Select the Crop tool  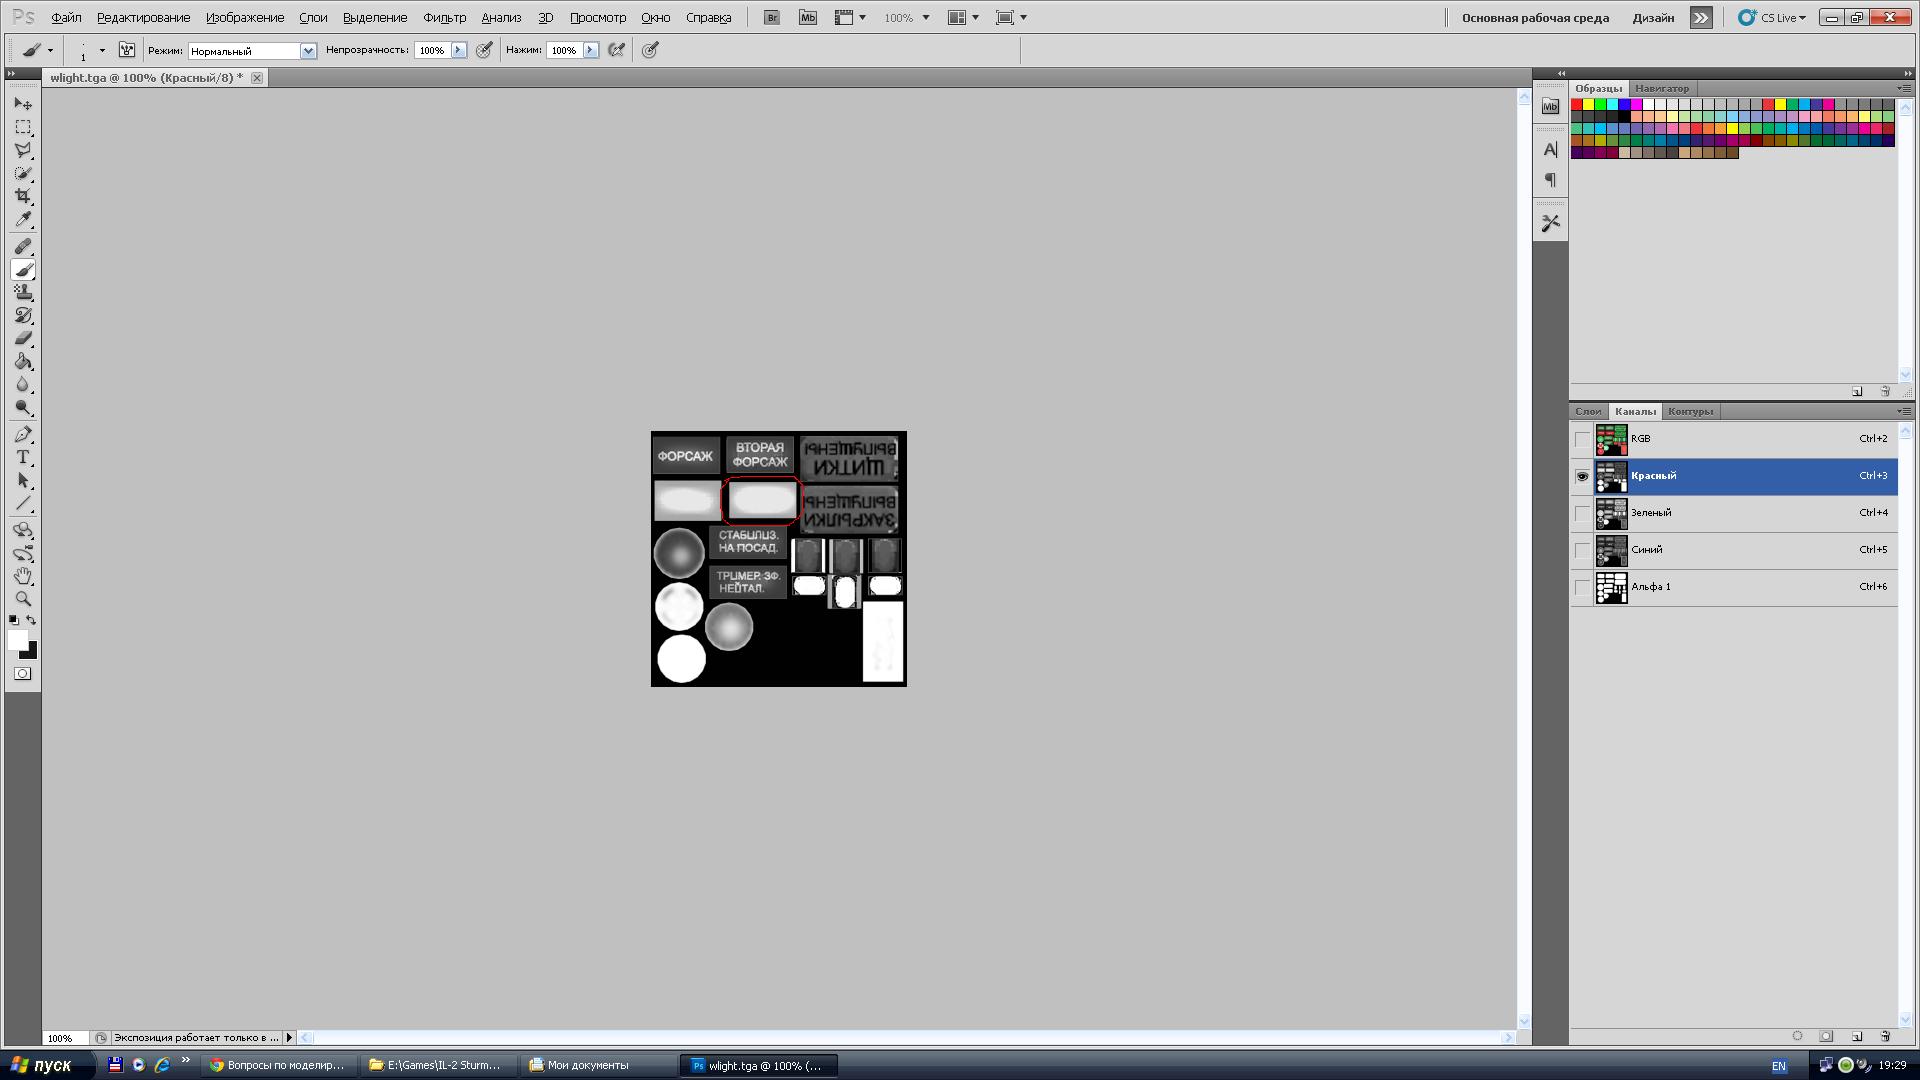click(x=23, y=196)
